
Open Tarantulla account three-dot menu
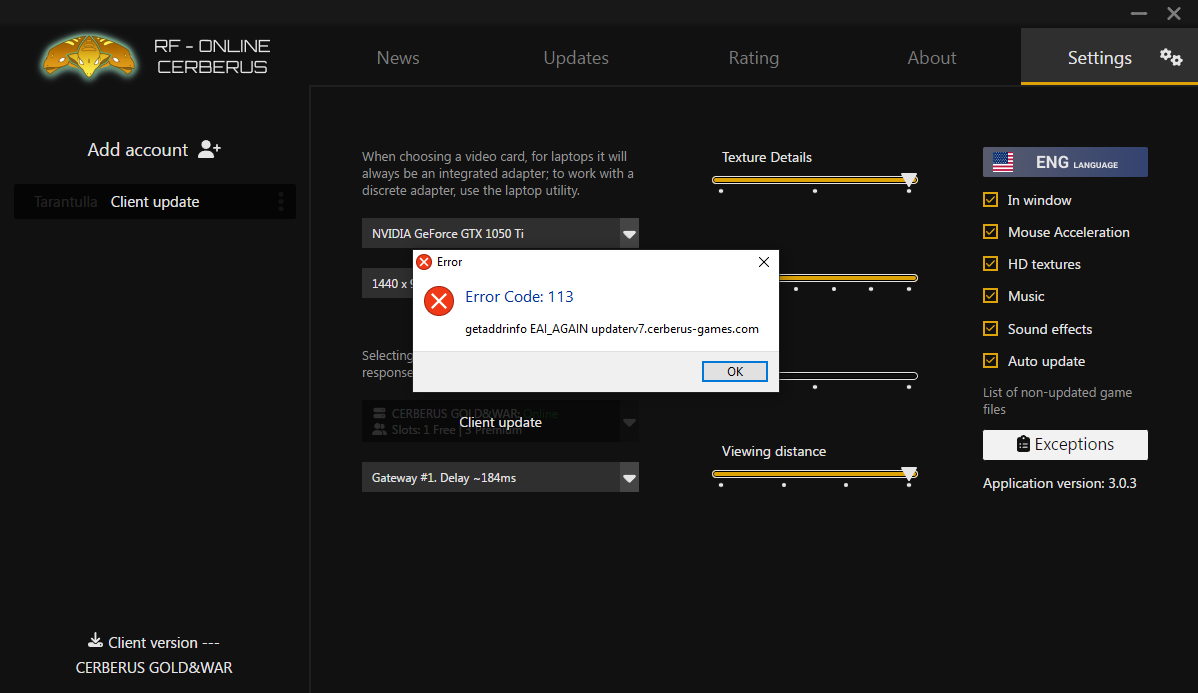(x=281, y=202)
